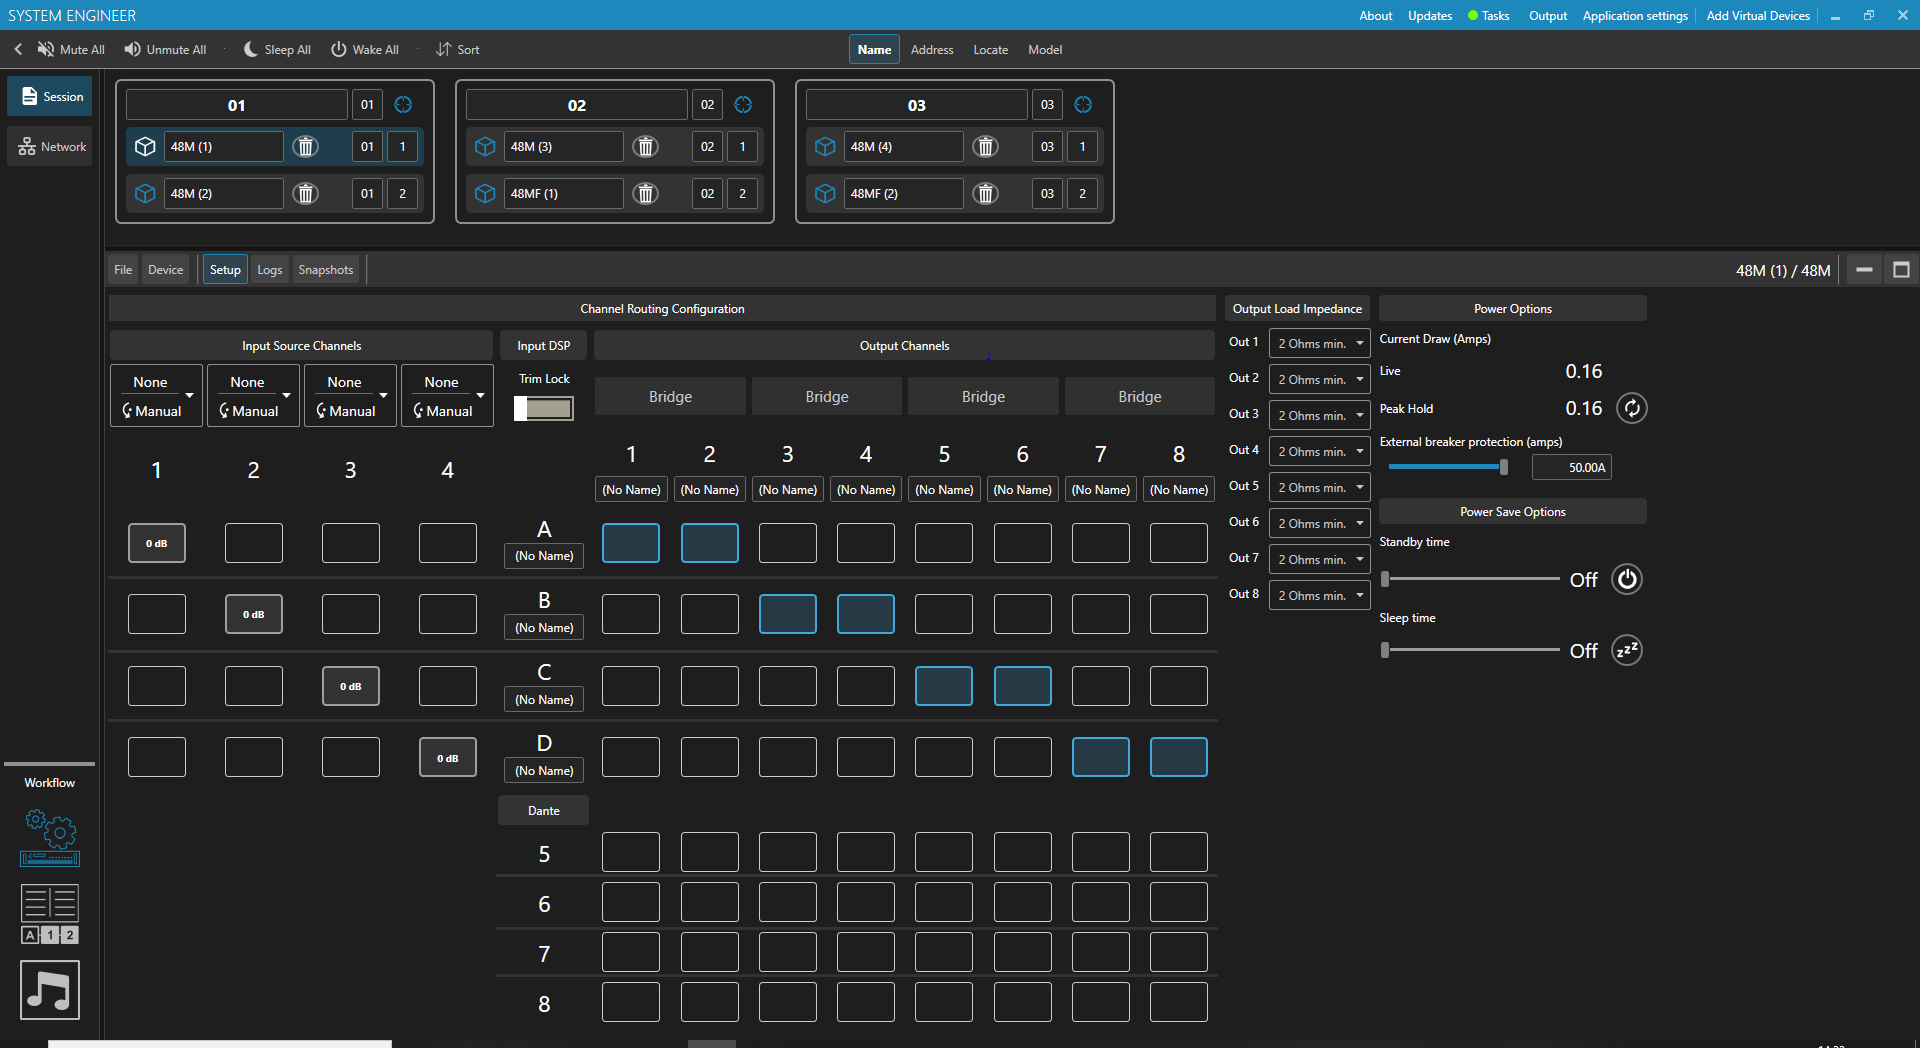Viewport: 1920px width, 1048px height.
Task: Open the Logs tab
Action: (270, 270)
